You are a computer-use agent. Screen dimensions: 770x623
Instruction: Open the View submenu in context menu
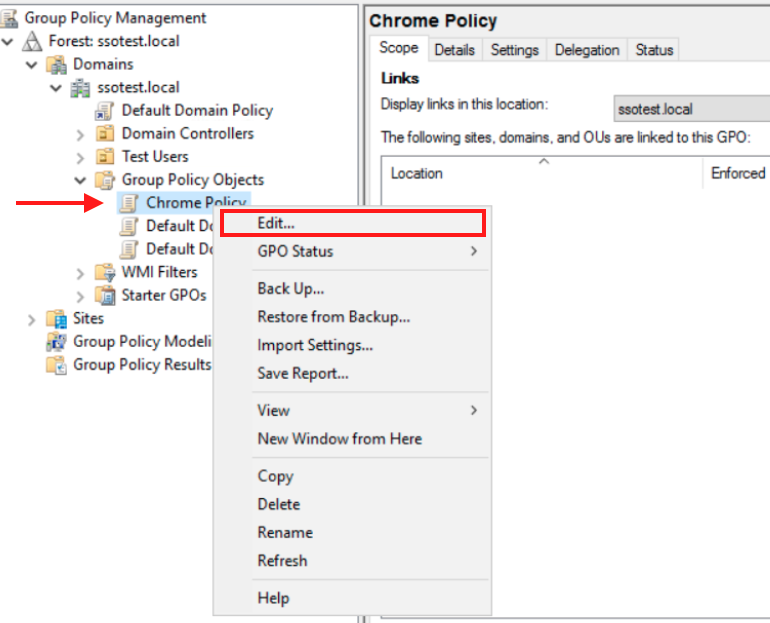(473, 410)
